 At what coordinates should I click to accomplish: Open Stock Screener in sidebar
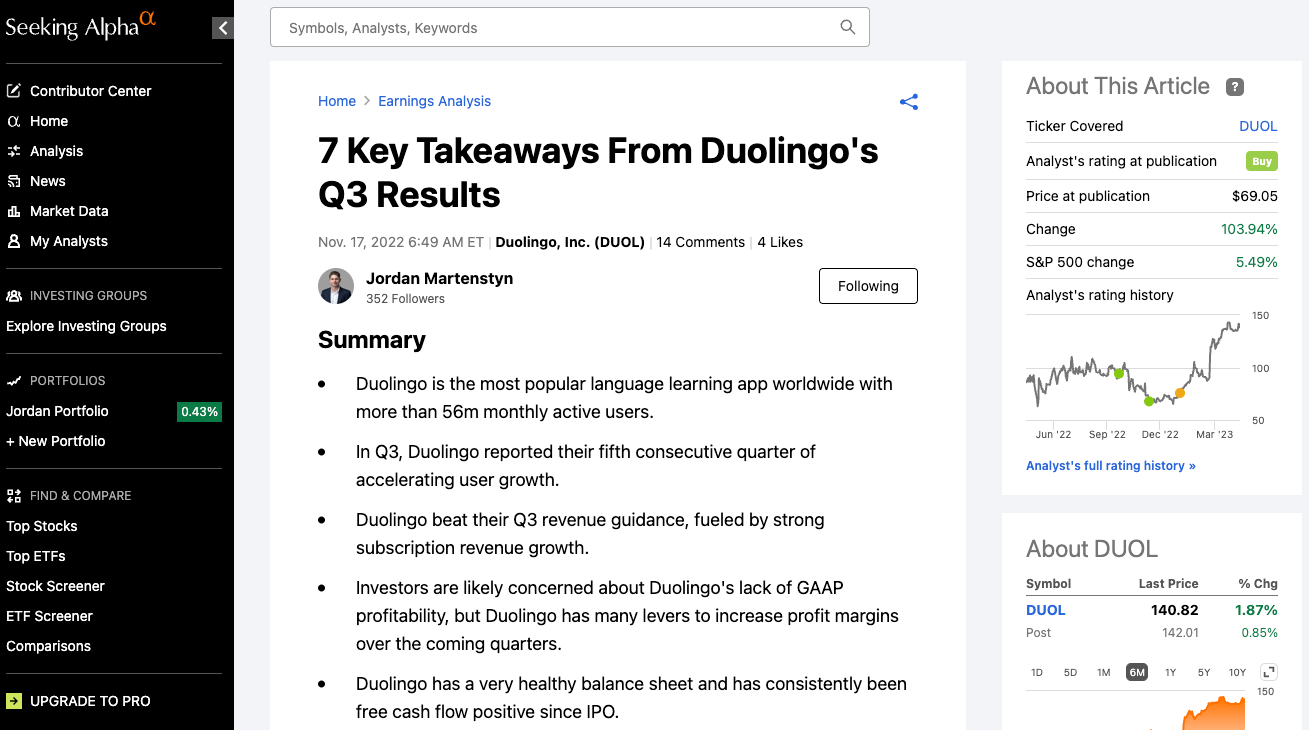click(55, 586)
